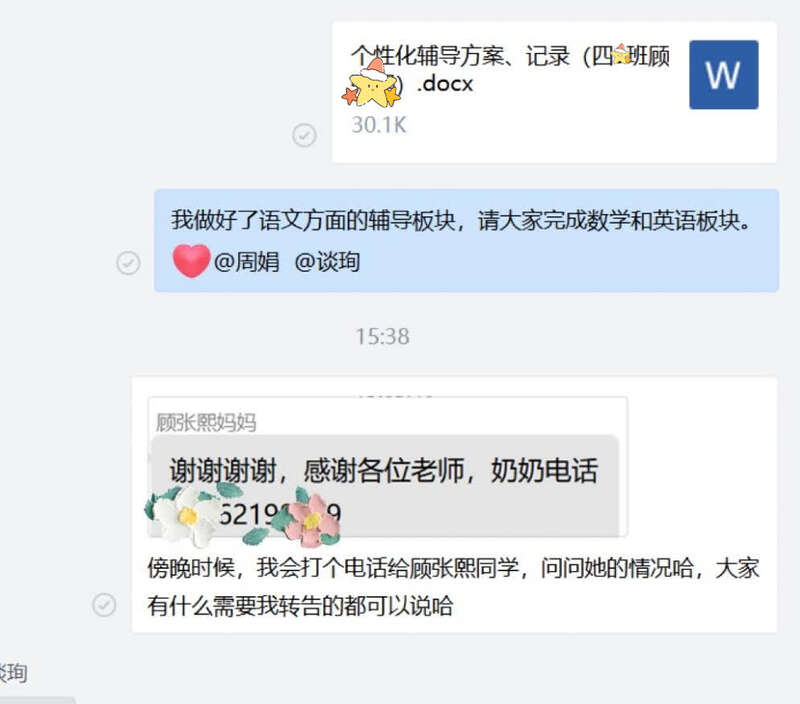Click the 30.1K file size label
Screen dimensions: 800x704
point(379,125)
